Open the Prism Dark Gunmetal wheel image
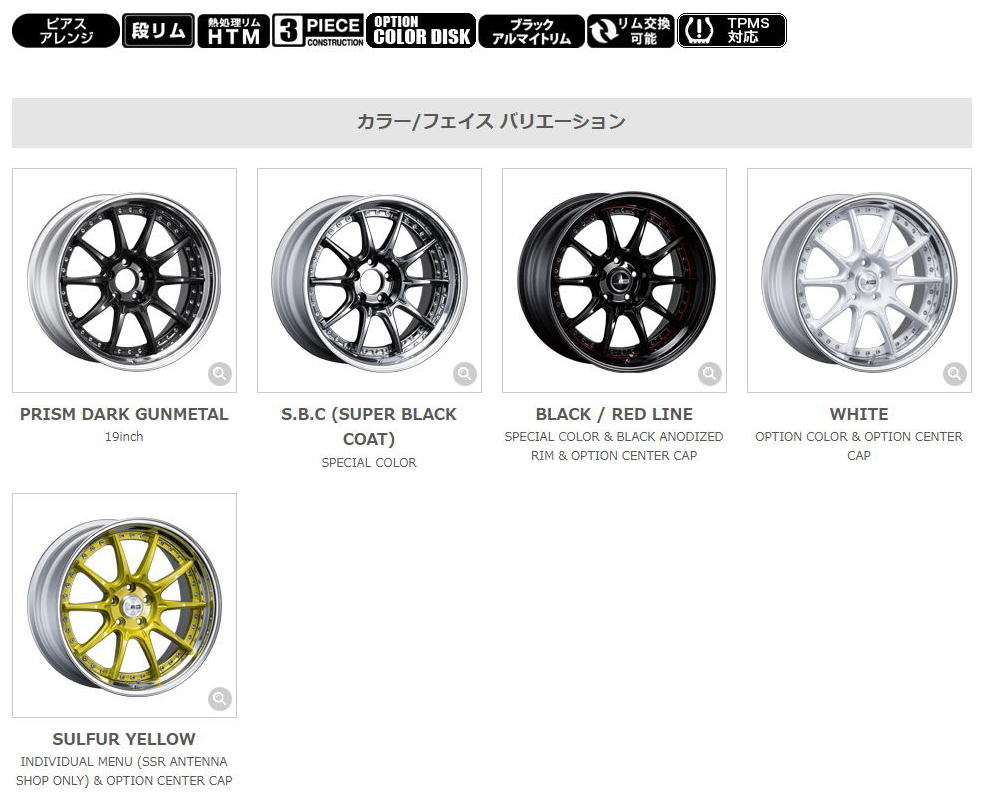The height and width of the screenshot is (797, 982). 124,280
